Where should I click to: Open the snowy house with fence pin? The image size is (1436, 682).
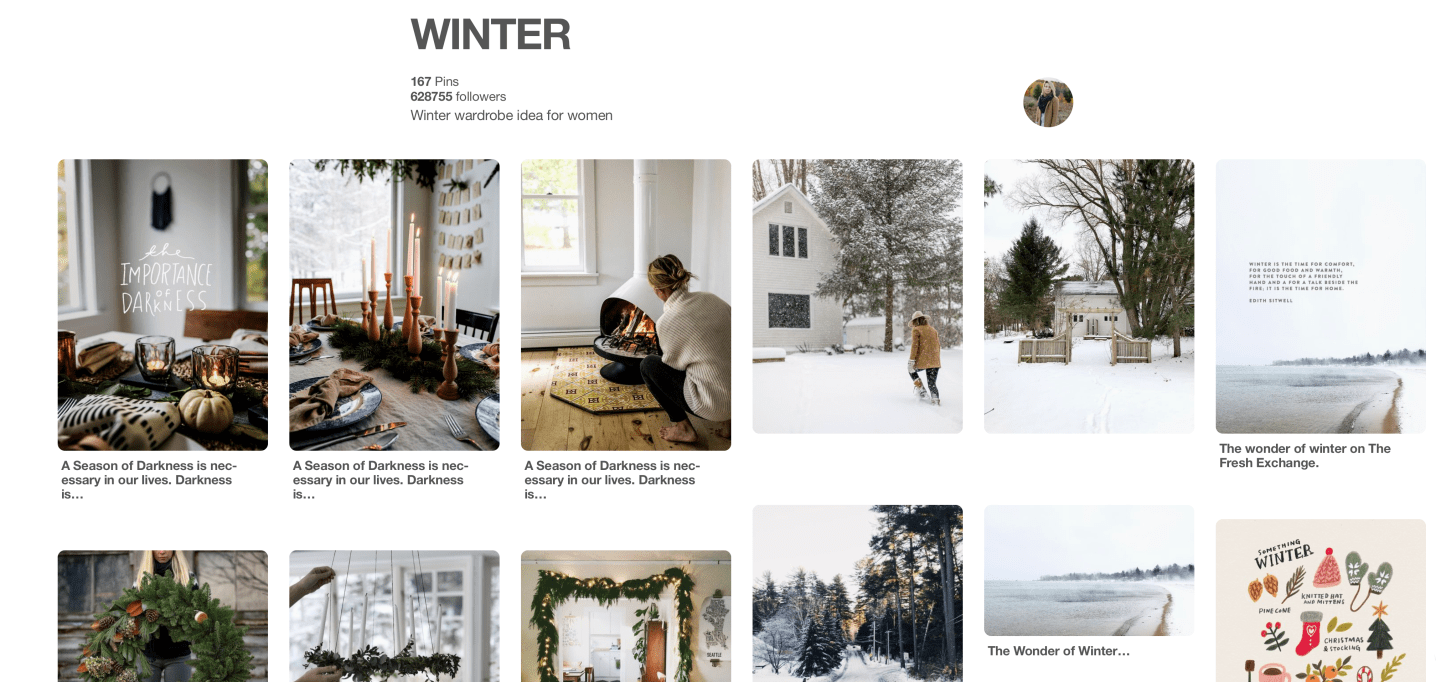pos(1089,296)
